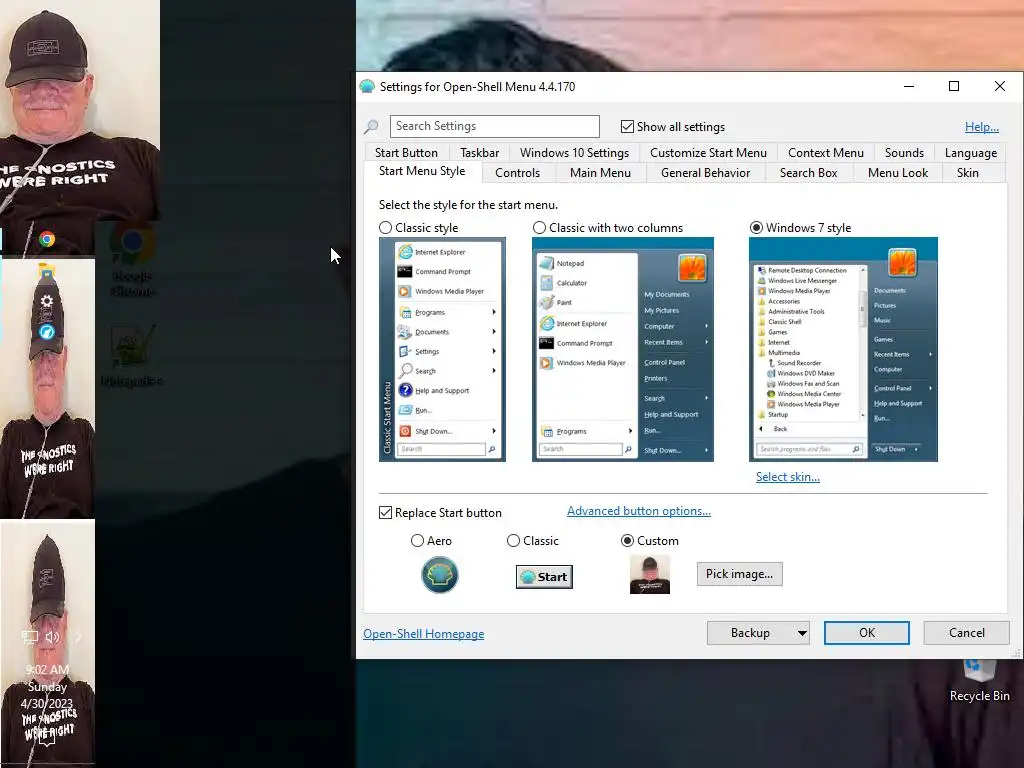The width and height of the screenshot is (1024, 768).
Task: Maximize the Open-Shell settings window
Action: pyautogui.click(x=953, y=86)
